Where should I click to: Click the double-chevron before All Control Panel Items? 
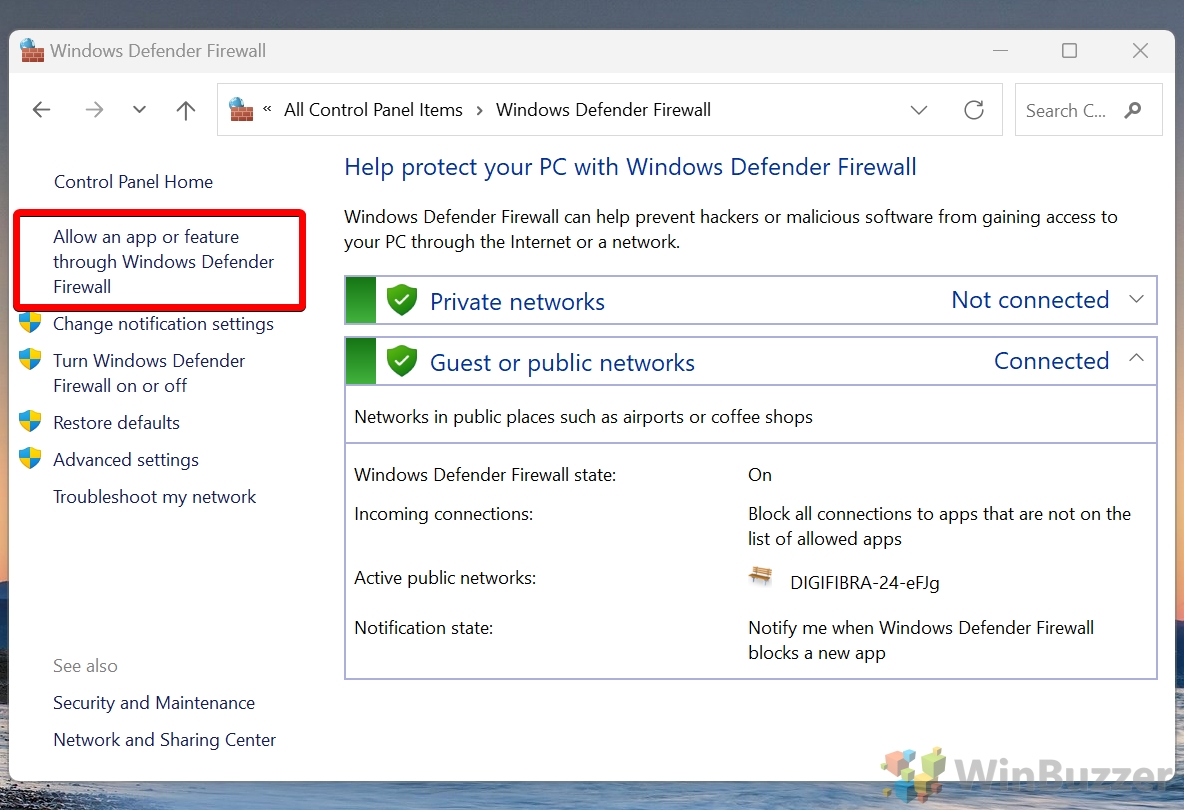[x=267, y=109]
